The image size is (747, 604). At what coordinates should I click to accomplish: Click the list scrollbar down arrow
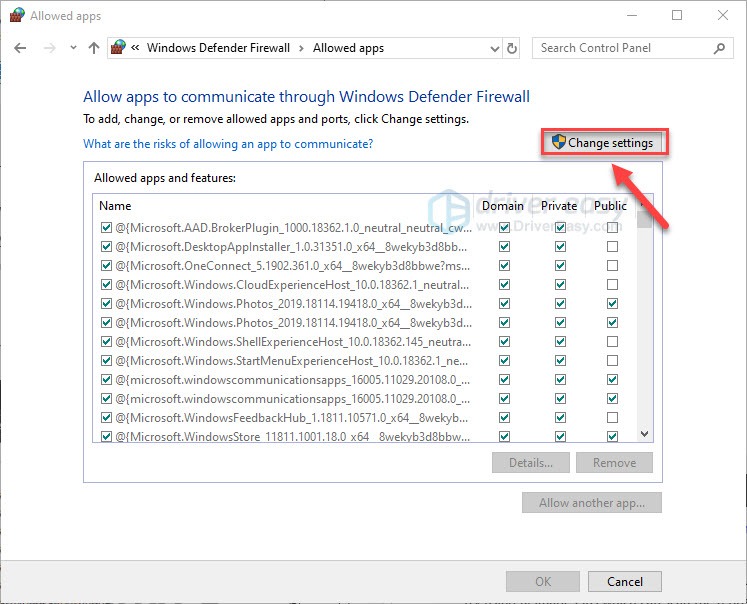(645, 434)
